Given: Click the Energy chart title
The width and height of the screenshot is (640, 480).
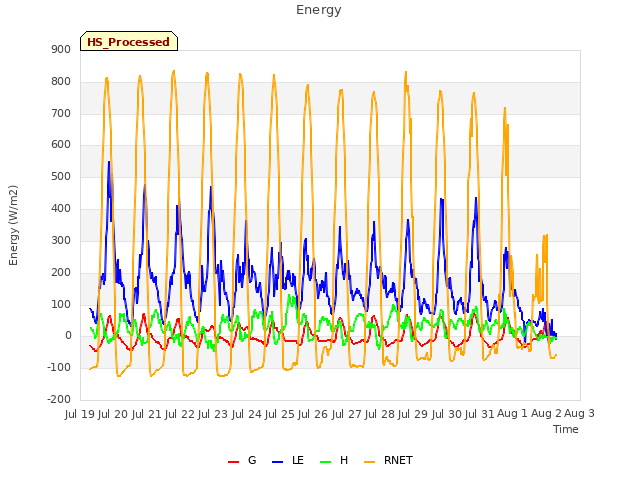Looking at the screenshot, I should pos(319,10).
